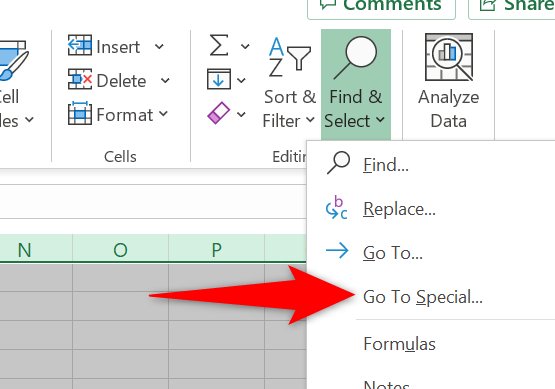Select column P header
The width and height of the screenshot is (555, 389).
click(217, 249)
